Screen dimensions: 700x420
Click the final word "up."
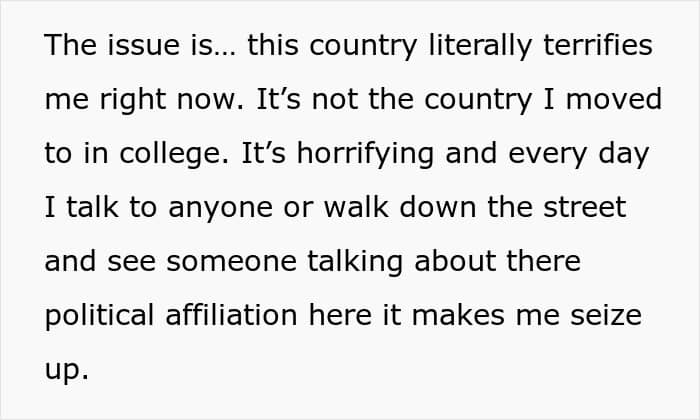tap(67, 372)
